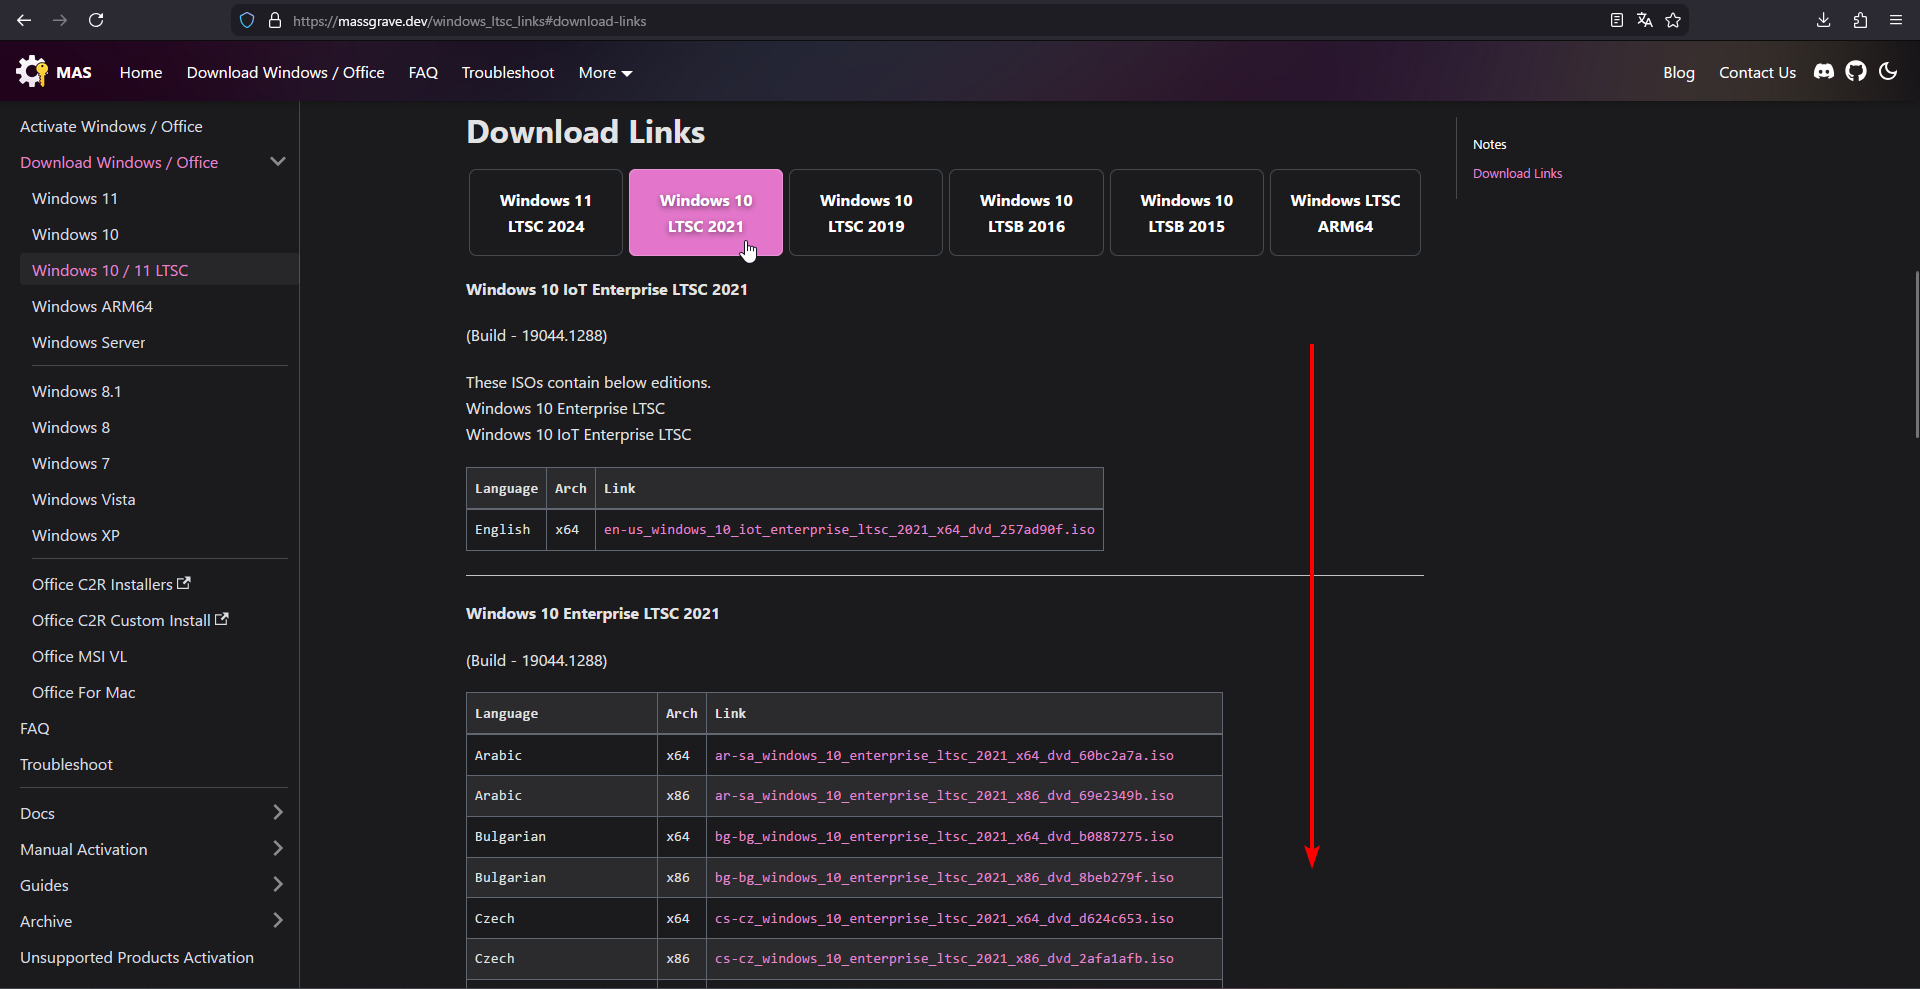Select the Windows 10 LTSC 2019 tab

point(866,213)
